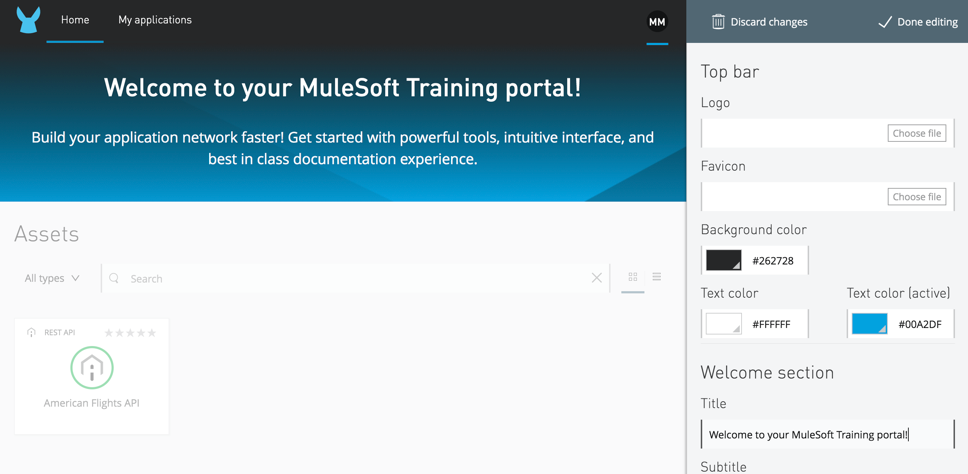Switch assets to list view
The width and height of the screenshot is (968, 474).
pyautogui.click(x=657, y=276)
